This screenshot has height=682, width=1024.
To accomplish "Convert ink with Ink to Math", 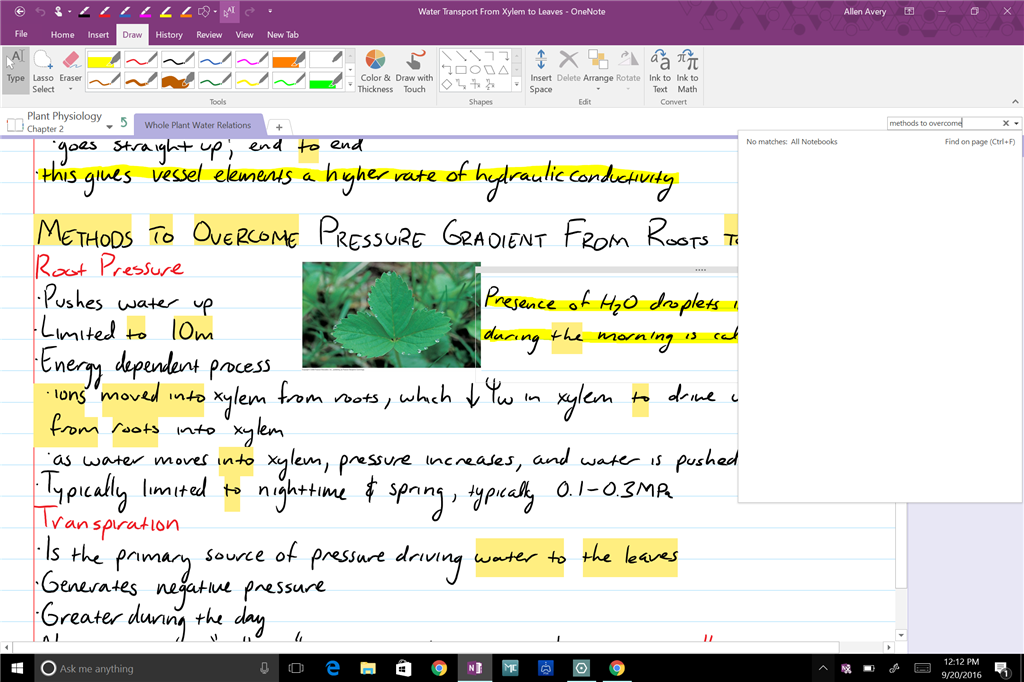I will [x=687, y=71].
